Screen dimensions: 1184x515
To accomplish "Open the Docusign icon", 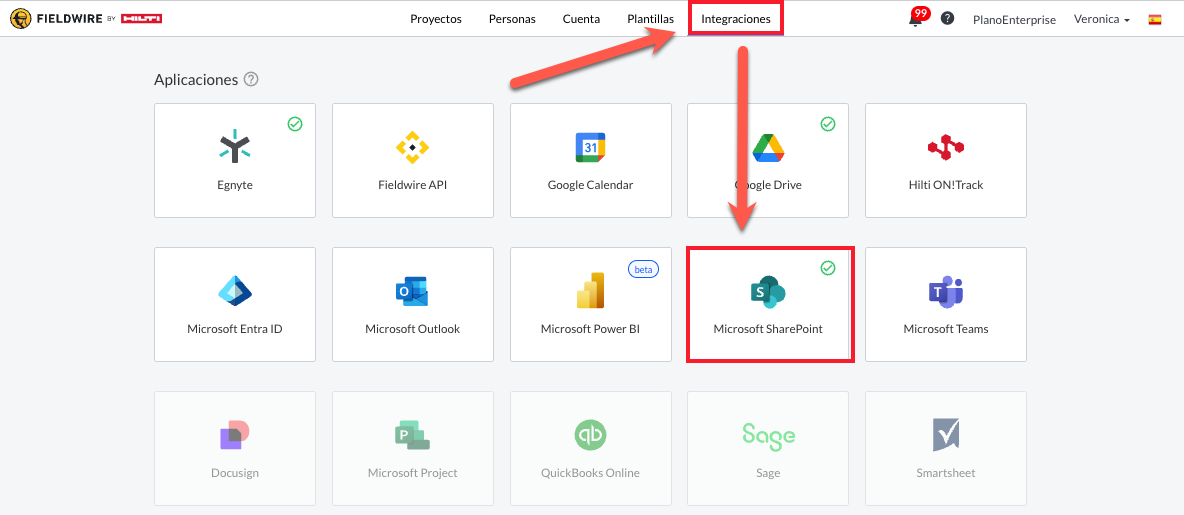I will pos(235,434).
